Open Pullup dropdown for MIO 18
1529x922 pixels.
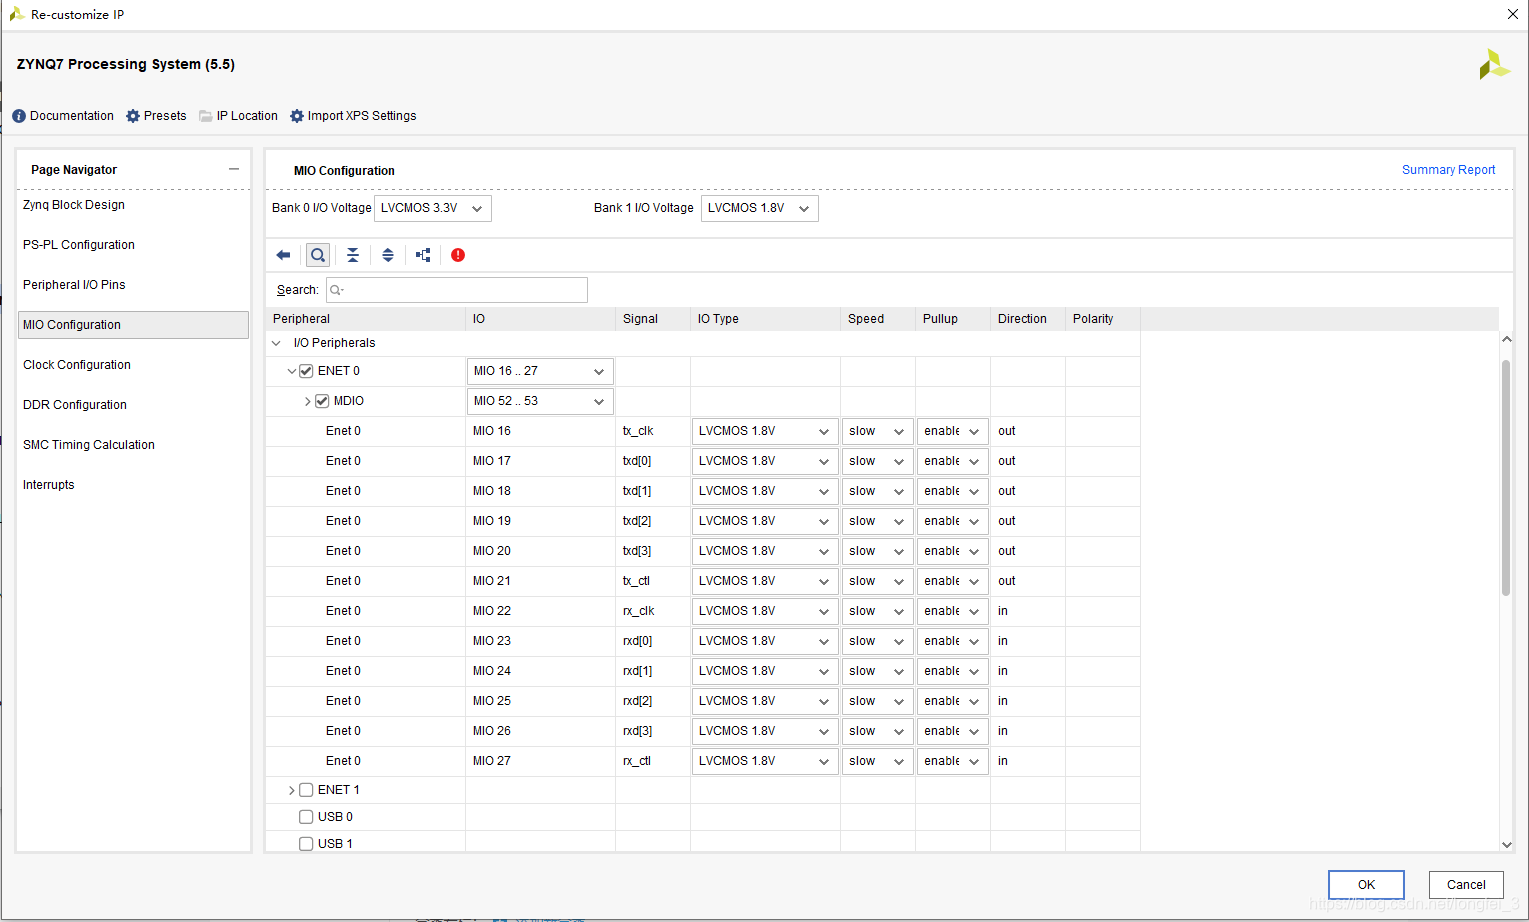952,491
